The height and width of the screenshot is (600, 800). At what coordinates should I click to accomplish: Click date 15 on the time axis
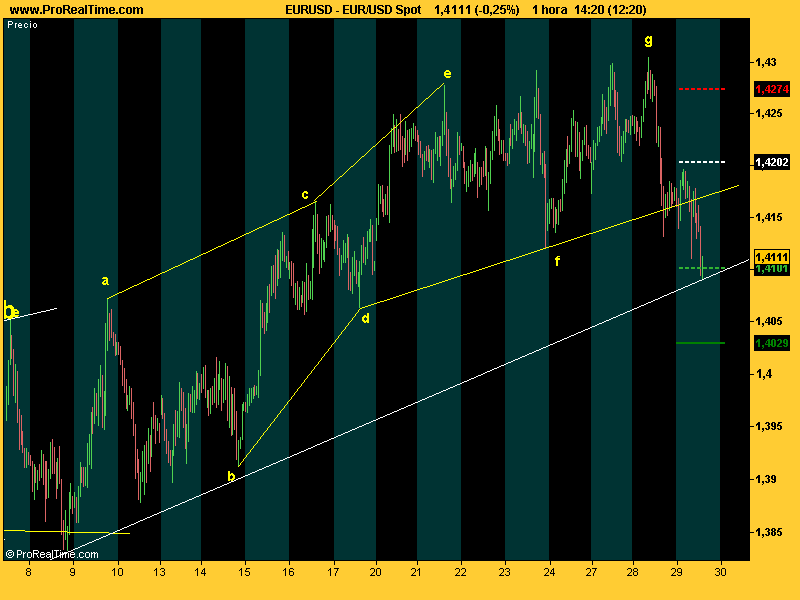pyautogui.click(x=245, y=572)
